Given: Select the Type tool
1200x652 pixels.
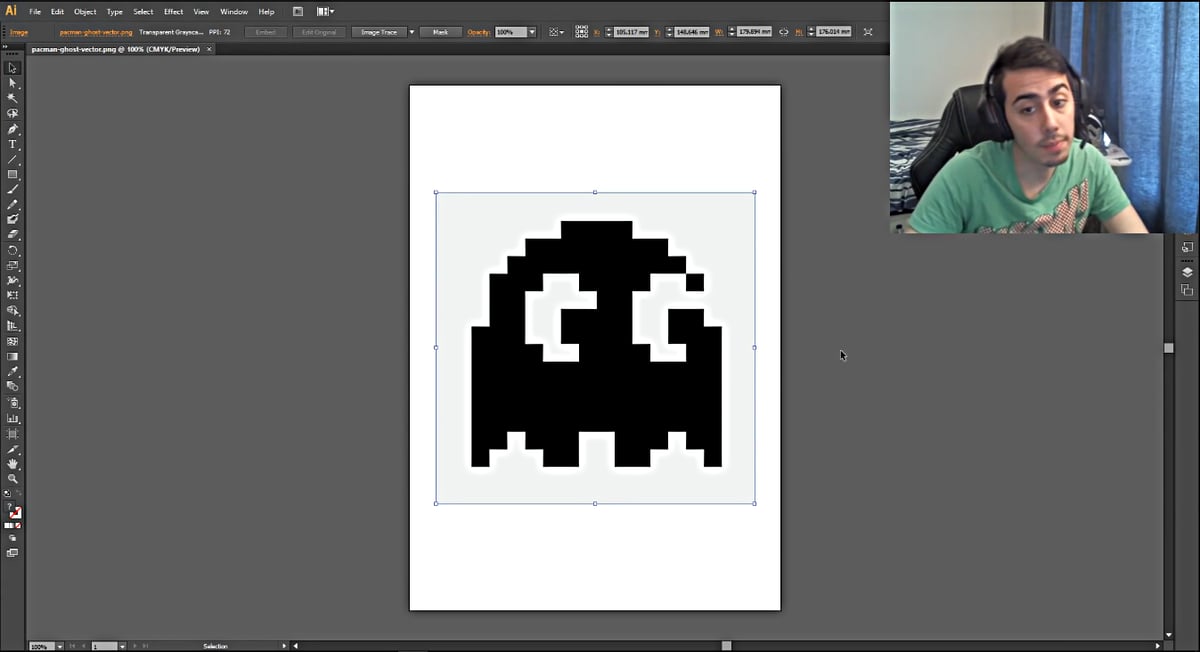Looking at the screenshot, I should pyautogui.click(x=13, y=144).
